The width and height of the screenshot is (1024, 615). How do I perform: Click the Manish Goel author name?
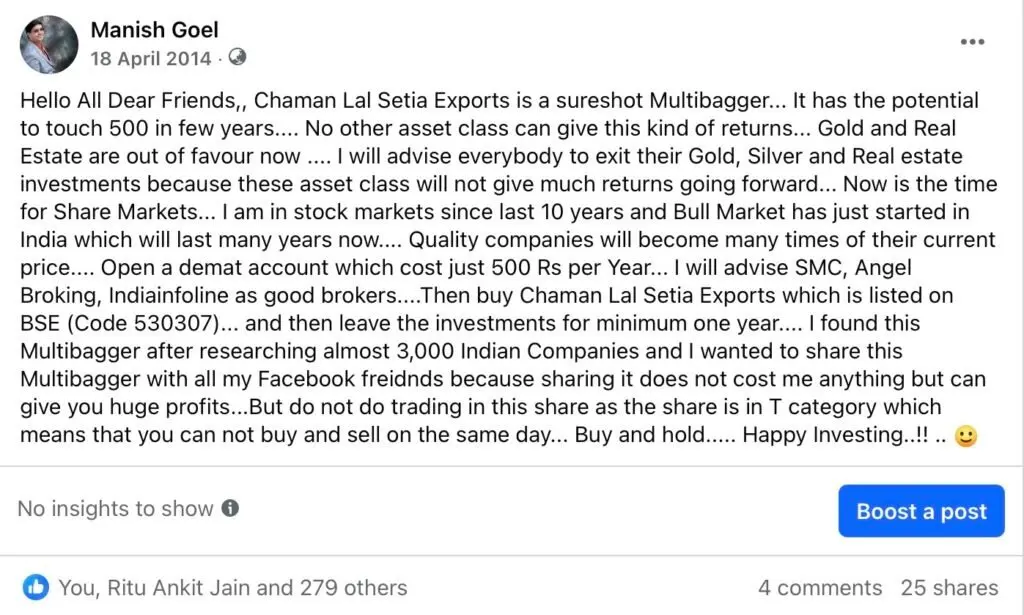pyautogui.click(x=154, y=30)
